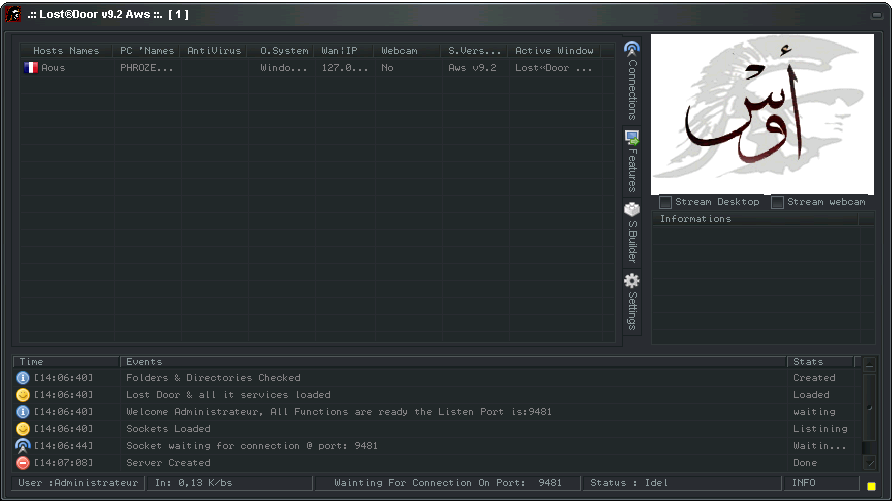Image resolution: width=892 pixels, height=501 pixels.
Task: Switch to the S.Builder tab
Action: tap(631, 232)
